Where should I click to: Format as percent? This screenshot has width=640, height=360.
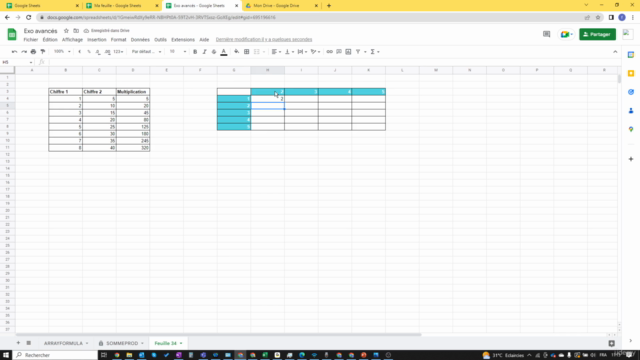pyautogui.click(x=89, y=52)
